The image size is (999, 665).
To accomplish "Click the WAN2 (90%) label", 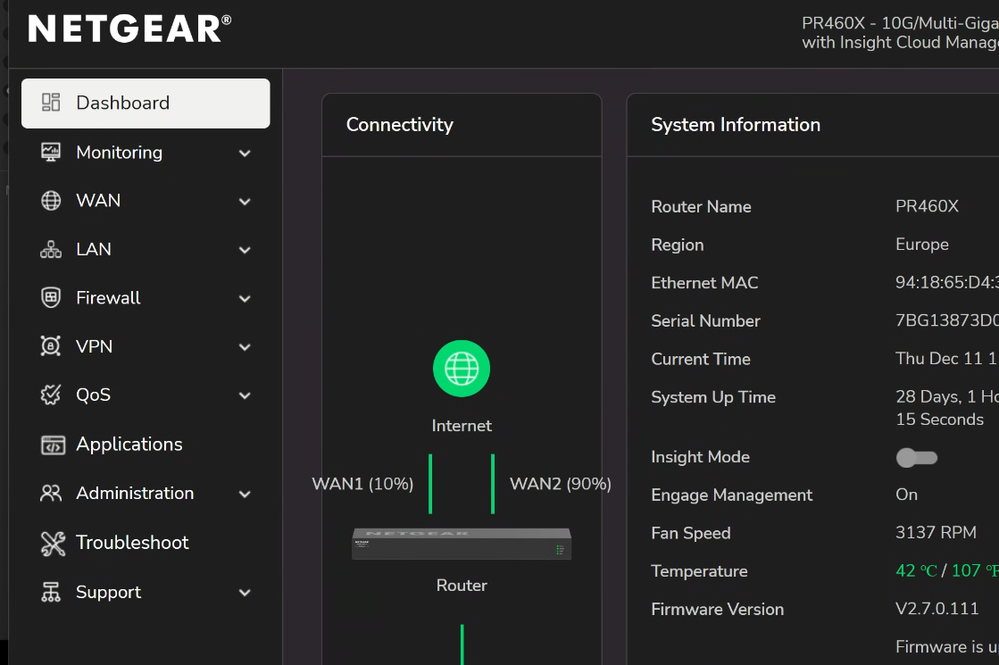I will coord(560,484).
